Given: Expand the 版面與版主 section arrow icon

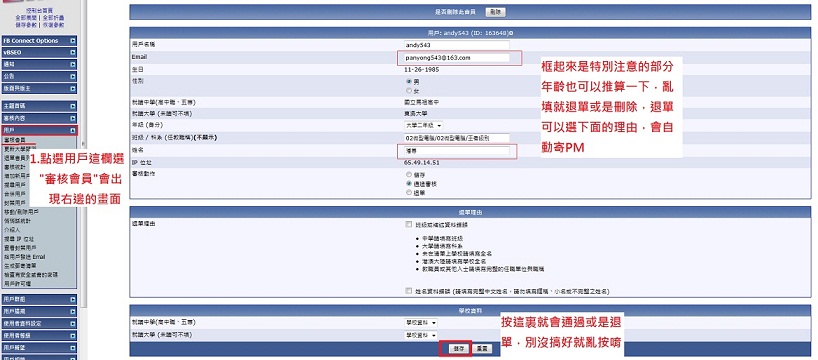Looking at the screenshot, I should 73,89.
